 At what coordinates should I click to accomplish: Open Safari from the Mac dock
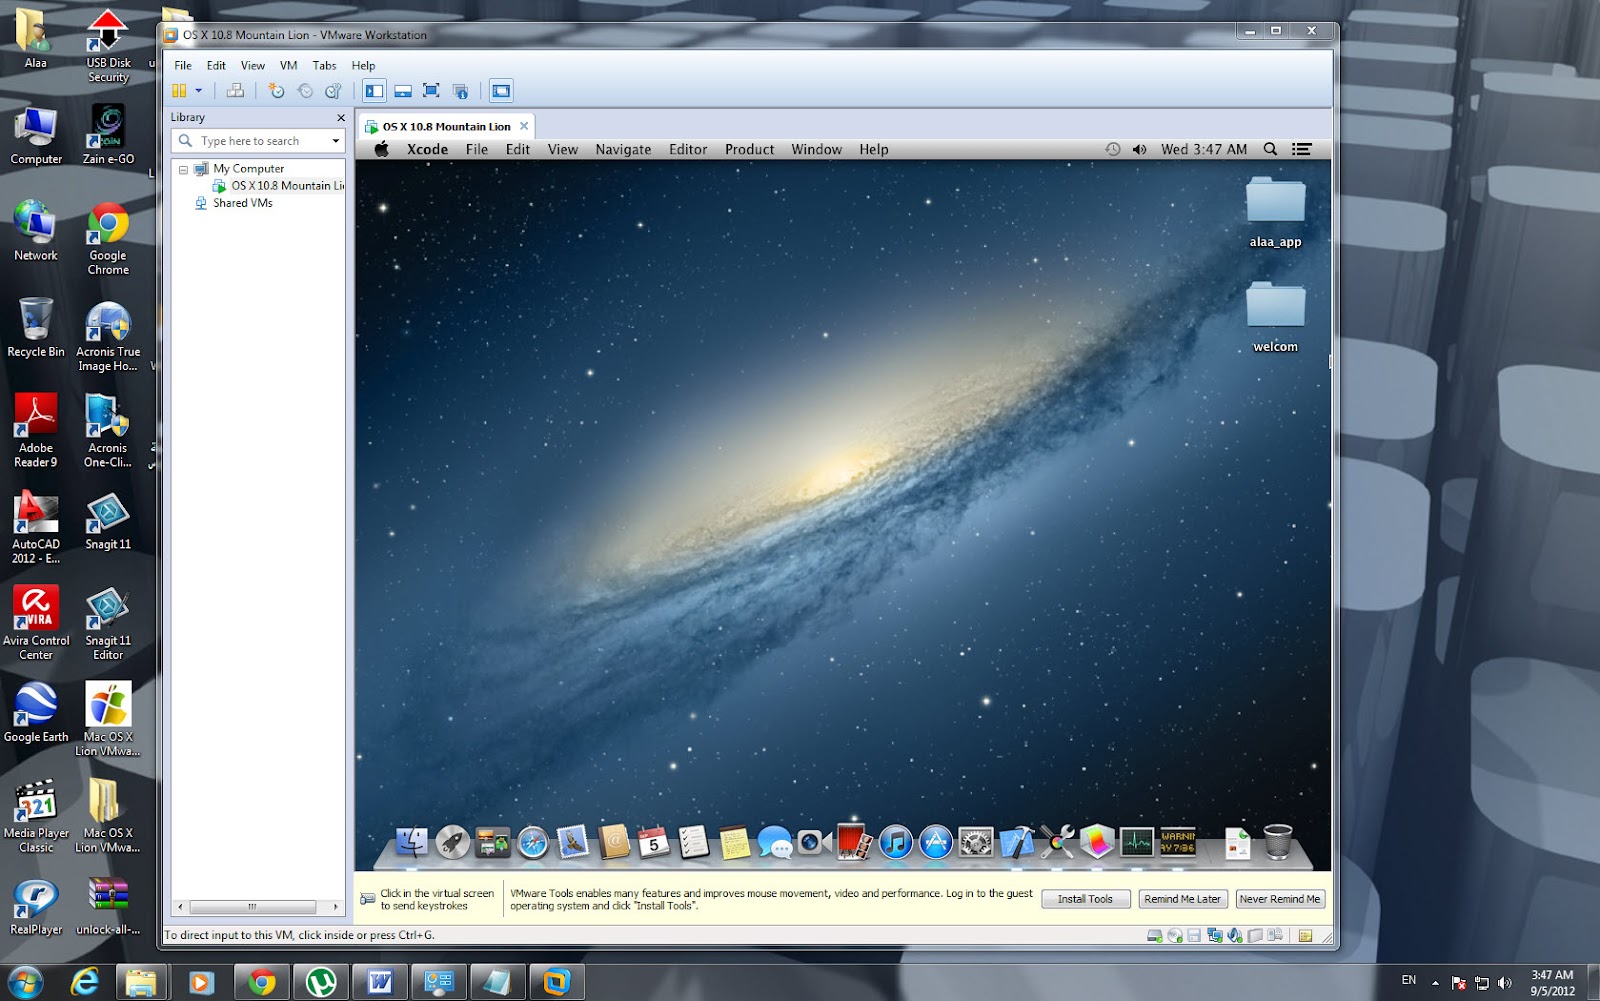[533, 843]
